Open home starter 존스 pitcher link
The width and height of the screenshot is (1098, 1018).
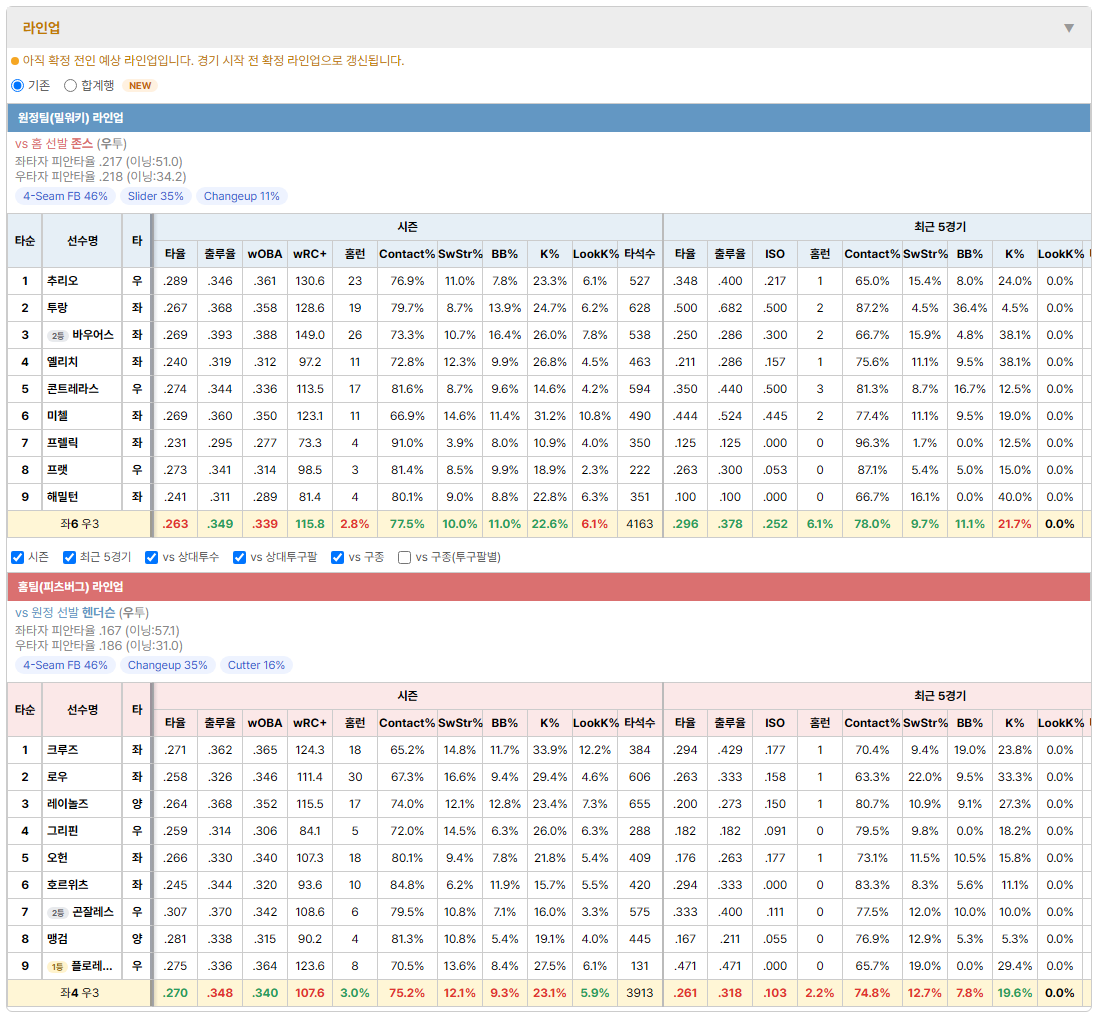click(x=82, y=144)
